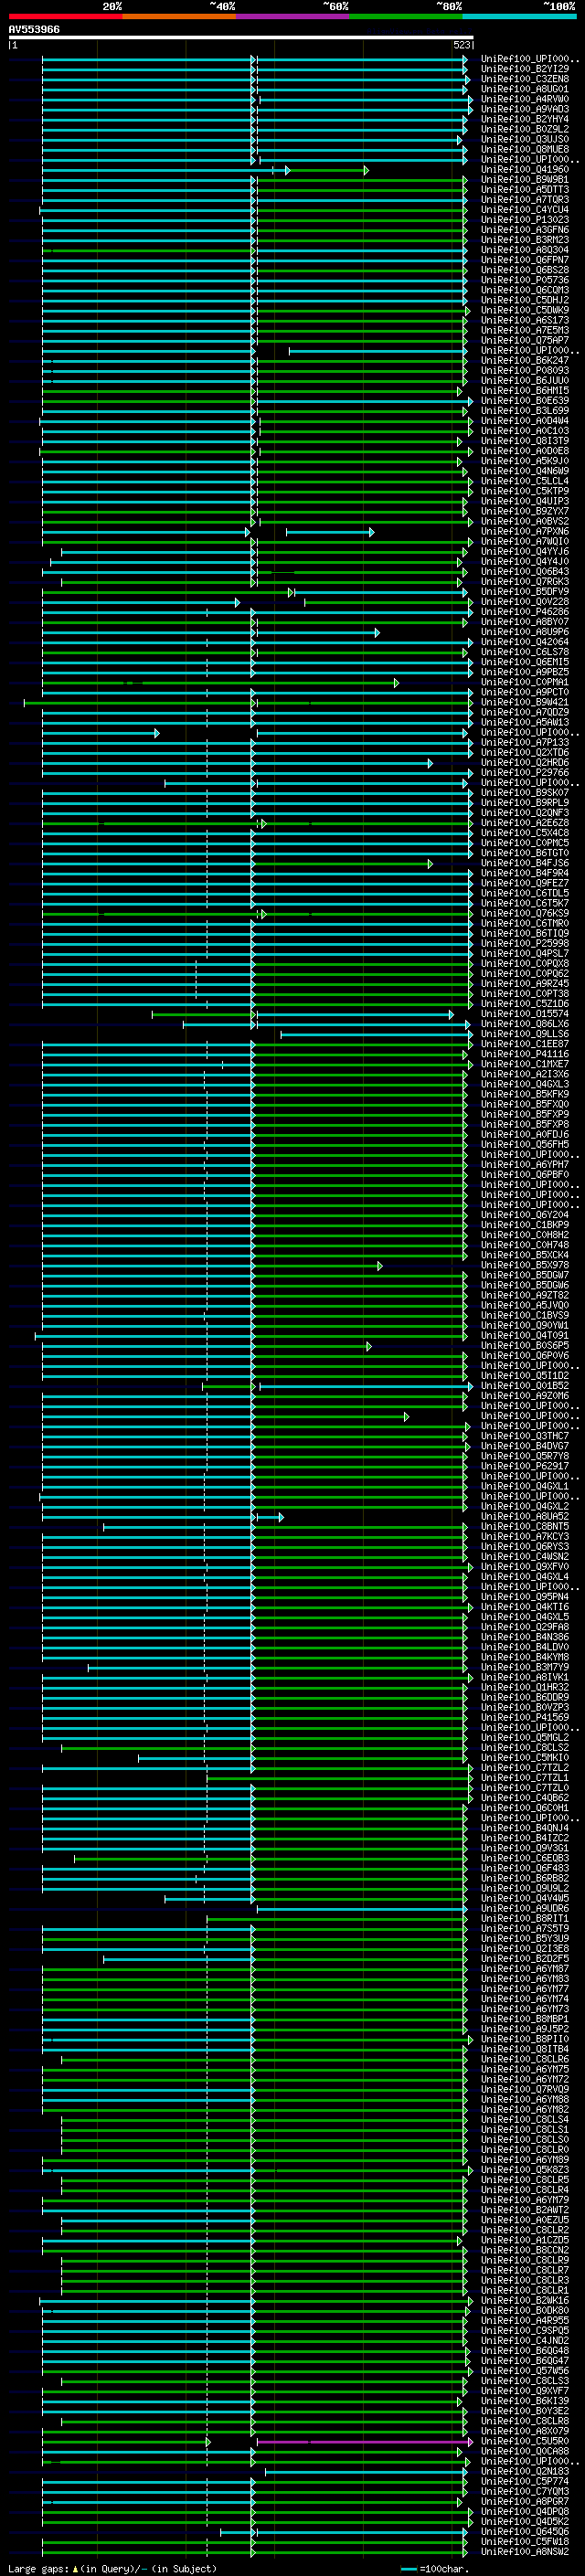Click hit label UniRef100_C0PMA1

click(525, 683)
